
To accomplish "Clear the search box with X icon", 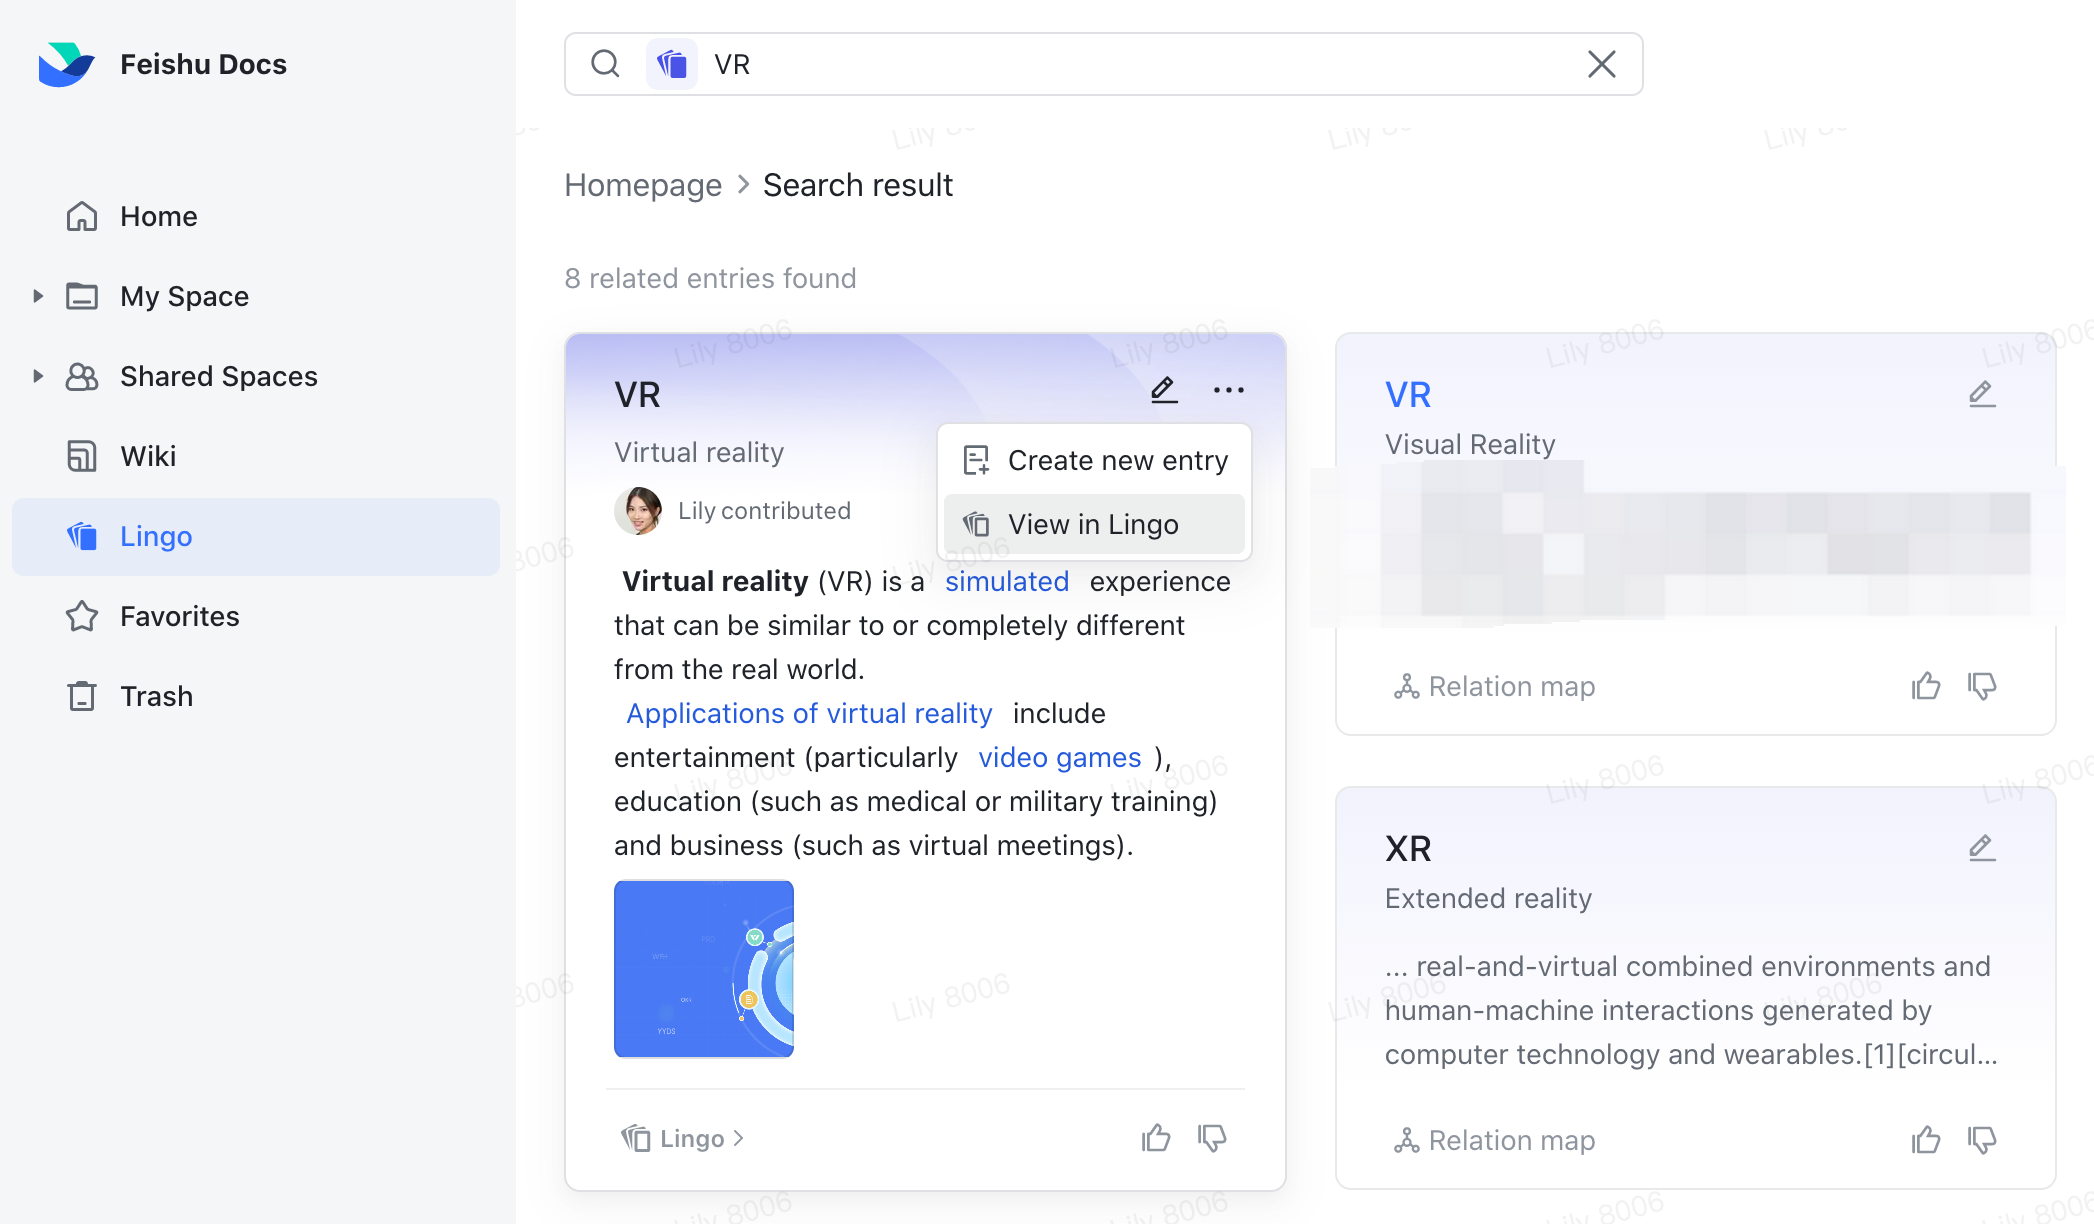I will click(x=1602, y=64).
